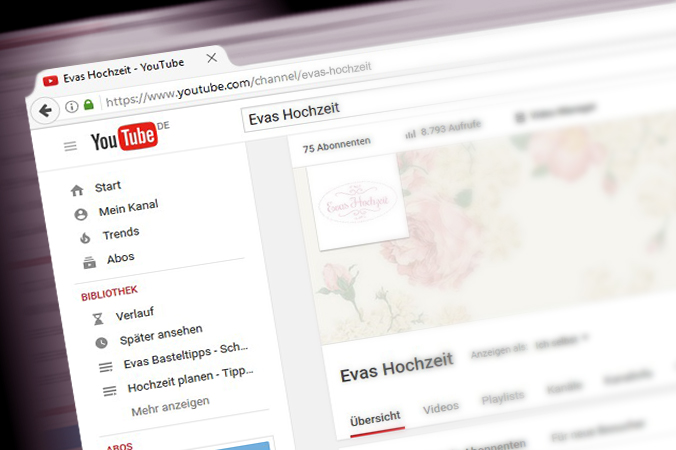This screenshot has height=450, width=676.
Task: Click the Evas Basteltipps playlist icon
Action: click(106, 367)
